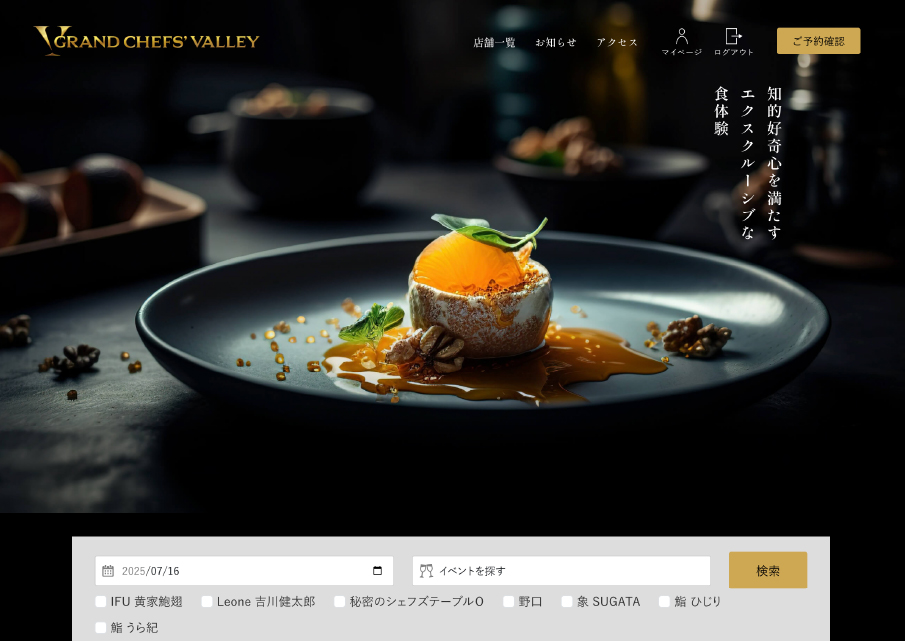This screenshot has height=641, width=905.
Task: Open the 店舗一覧 menu item
Action: [494, 42]
